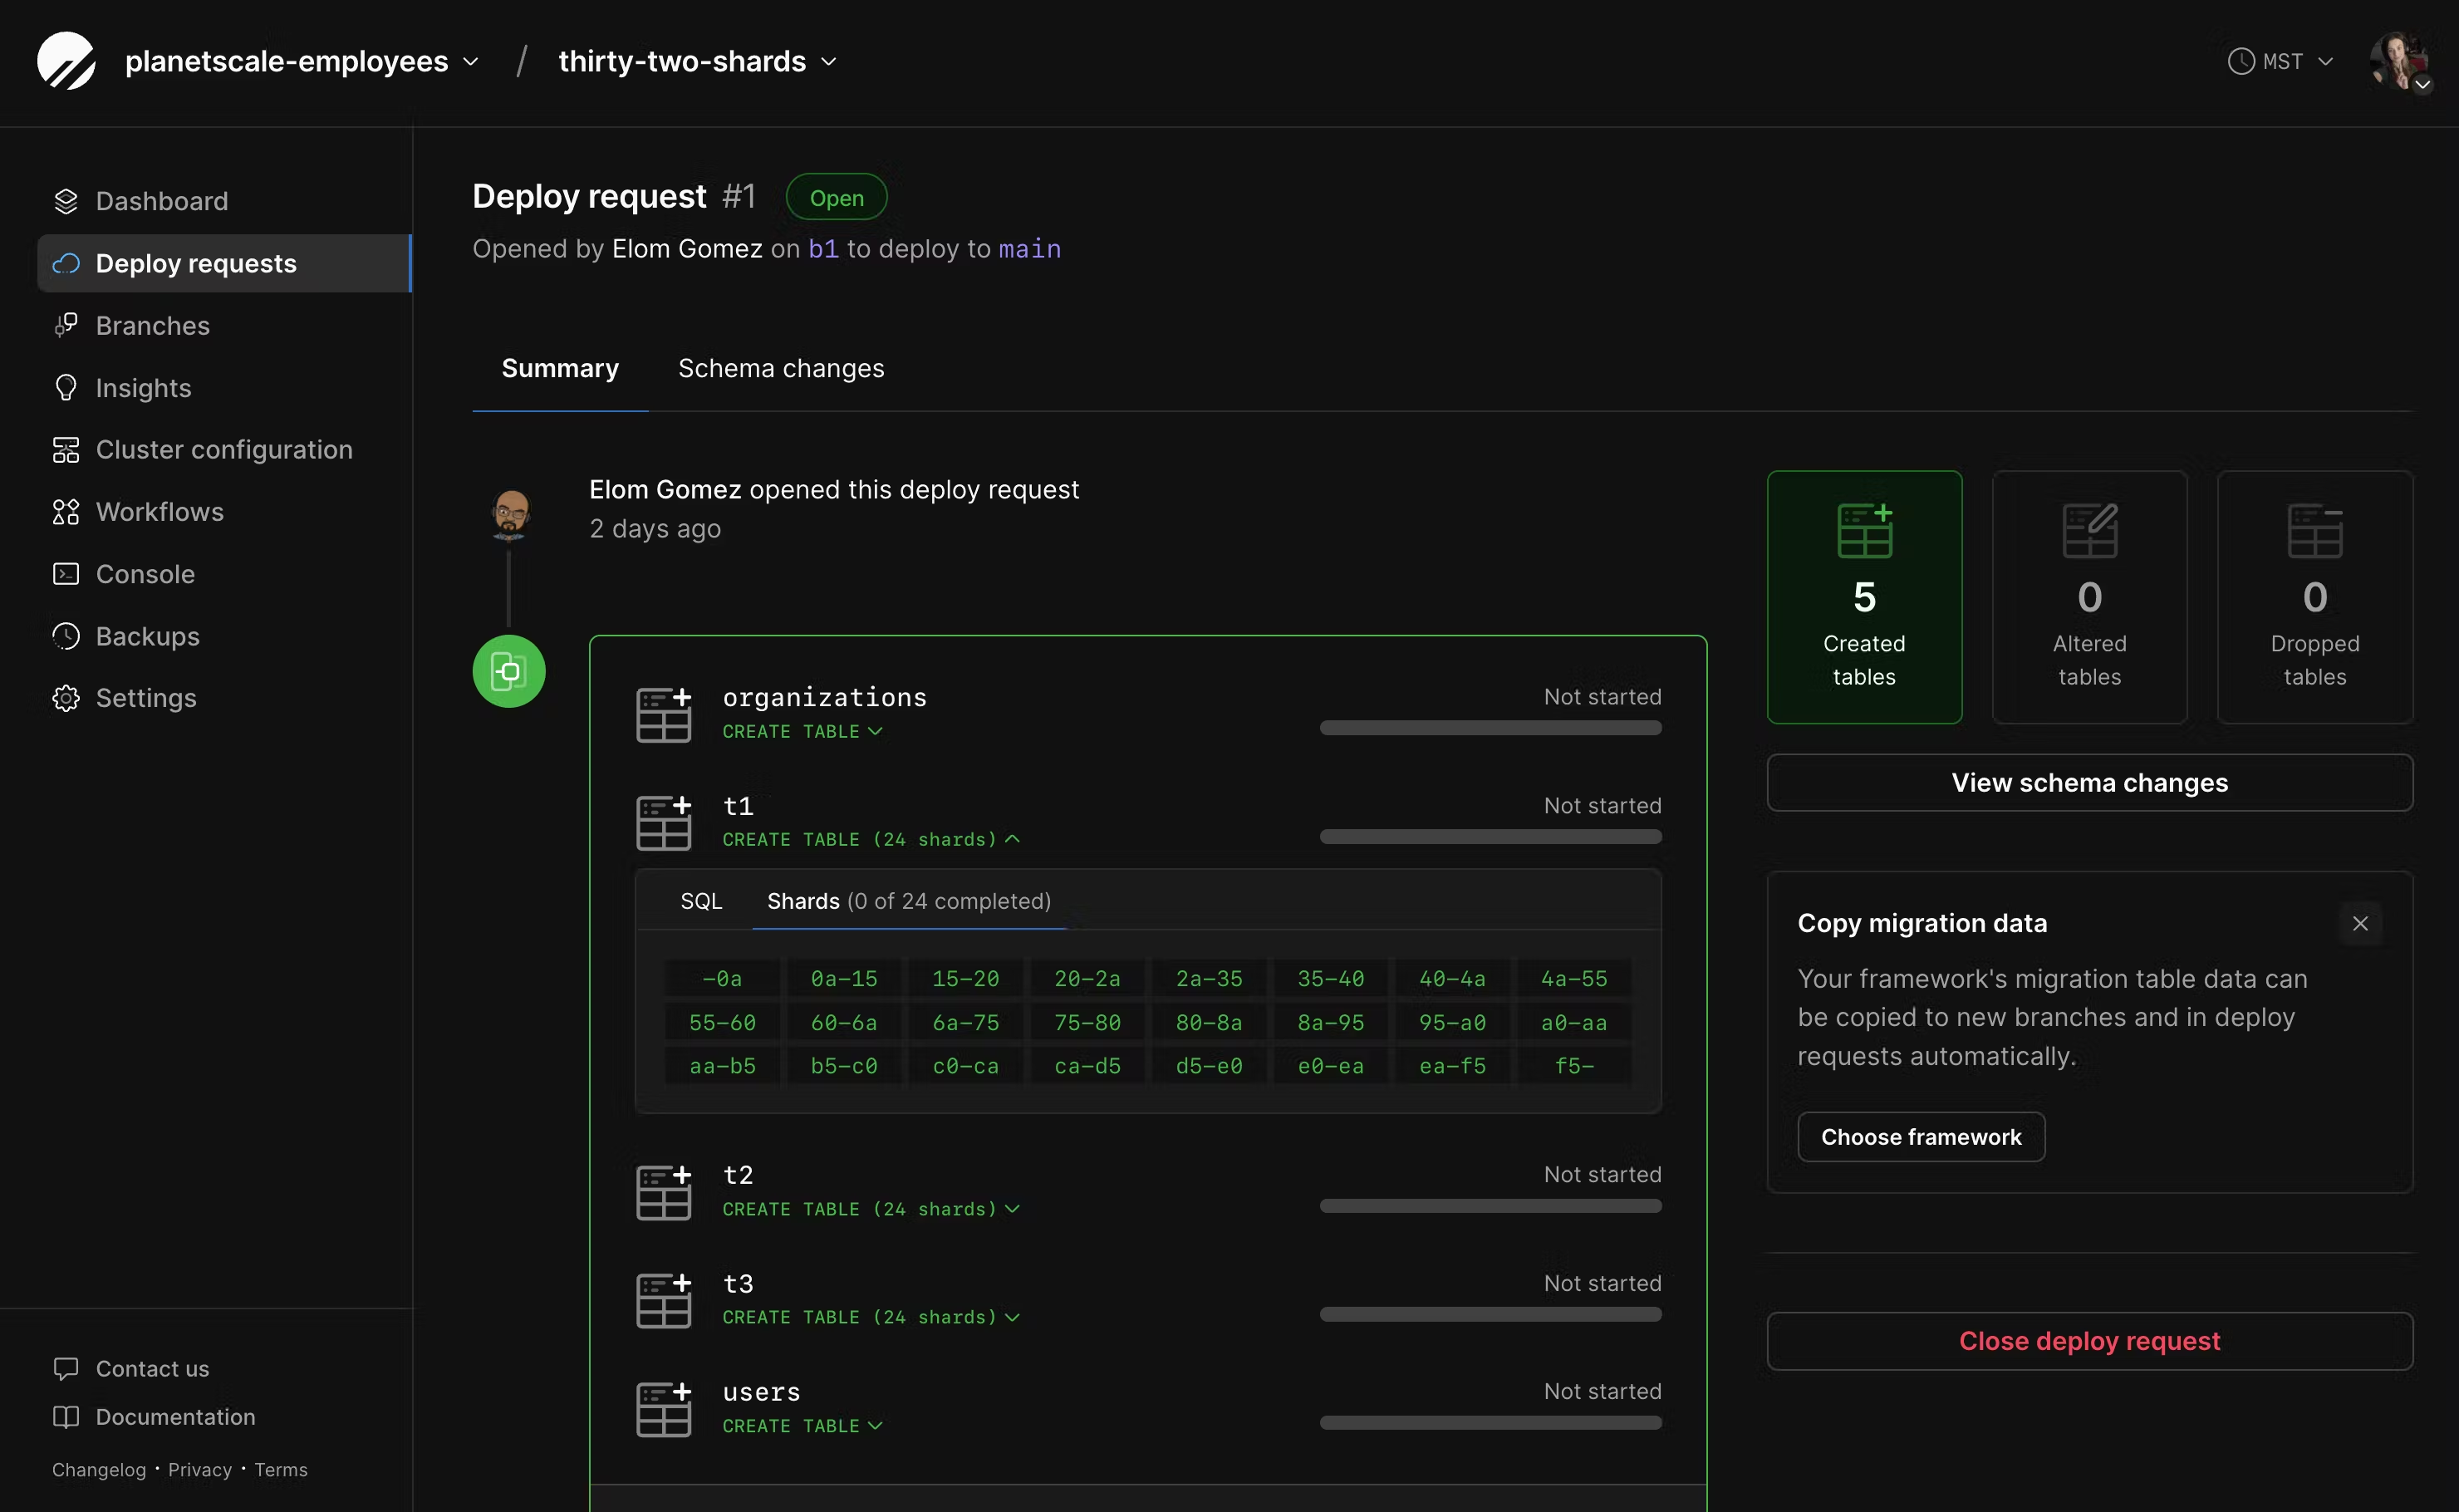
Task: Switch to the SQL tab for t1
Action: tap(700, 900)
